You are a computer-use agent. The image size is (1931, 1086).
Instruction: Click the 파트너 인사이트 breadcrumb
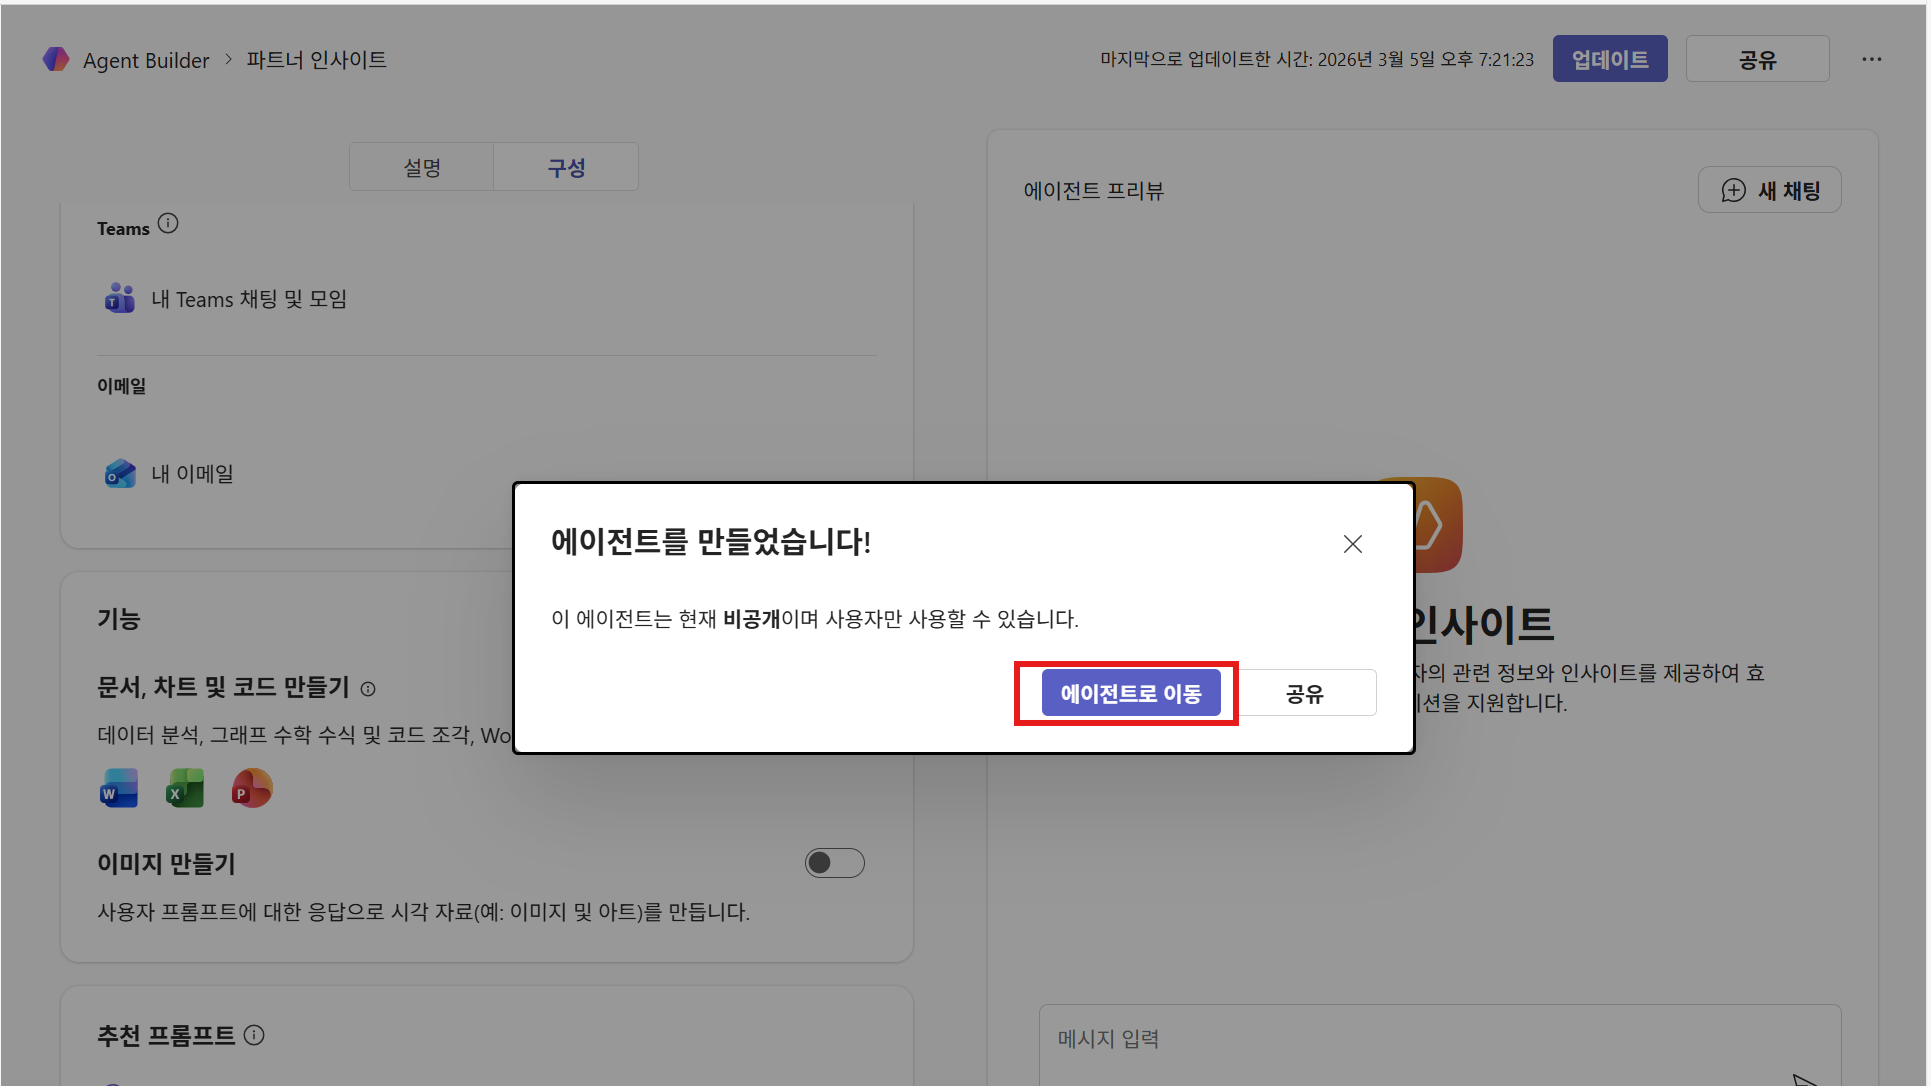click(x=316, y=60)
